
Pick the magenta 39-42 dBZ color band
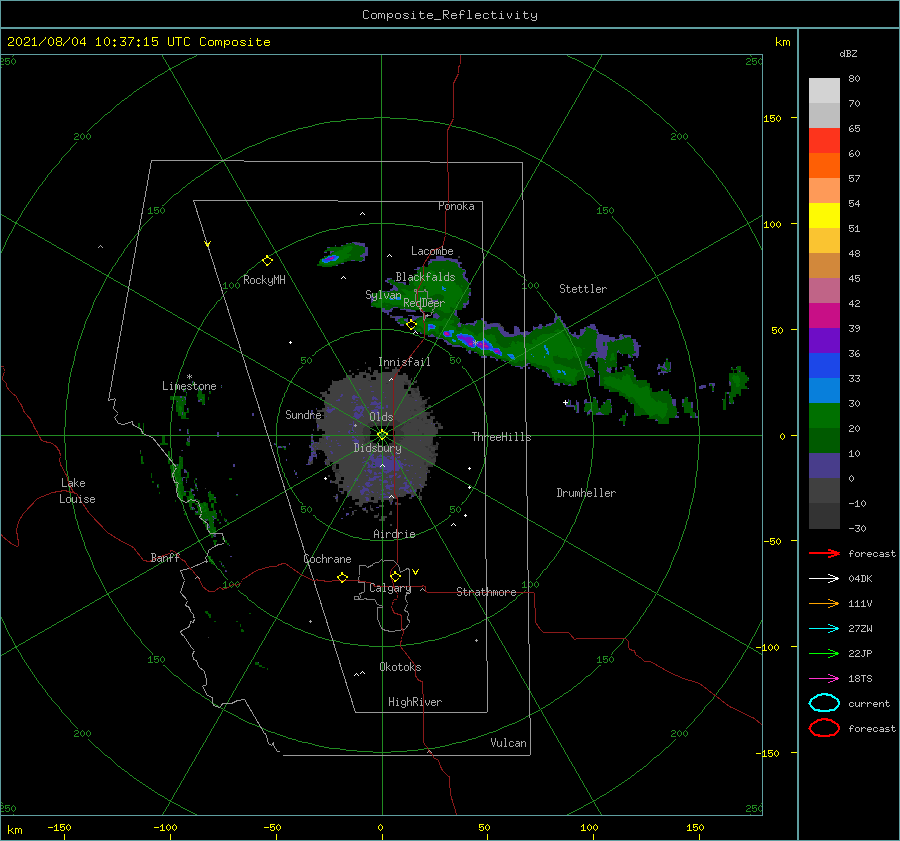pos(824,316)
